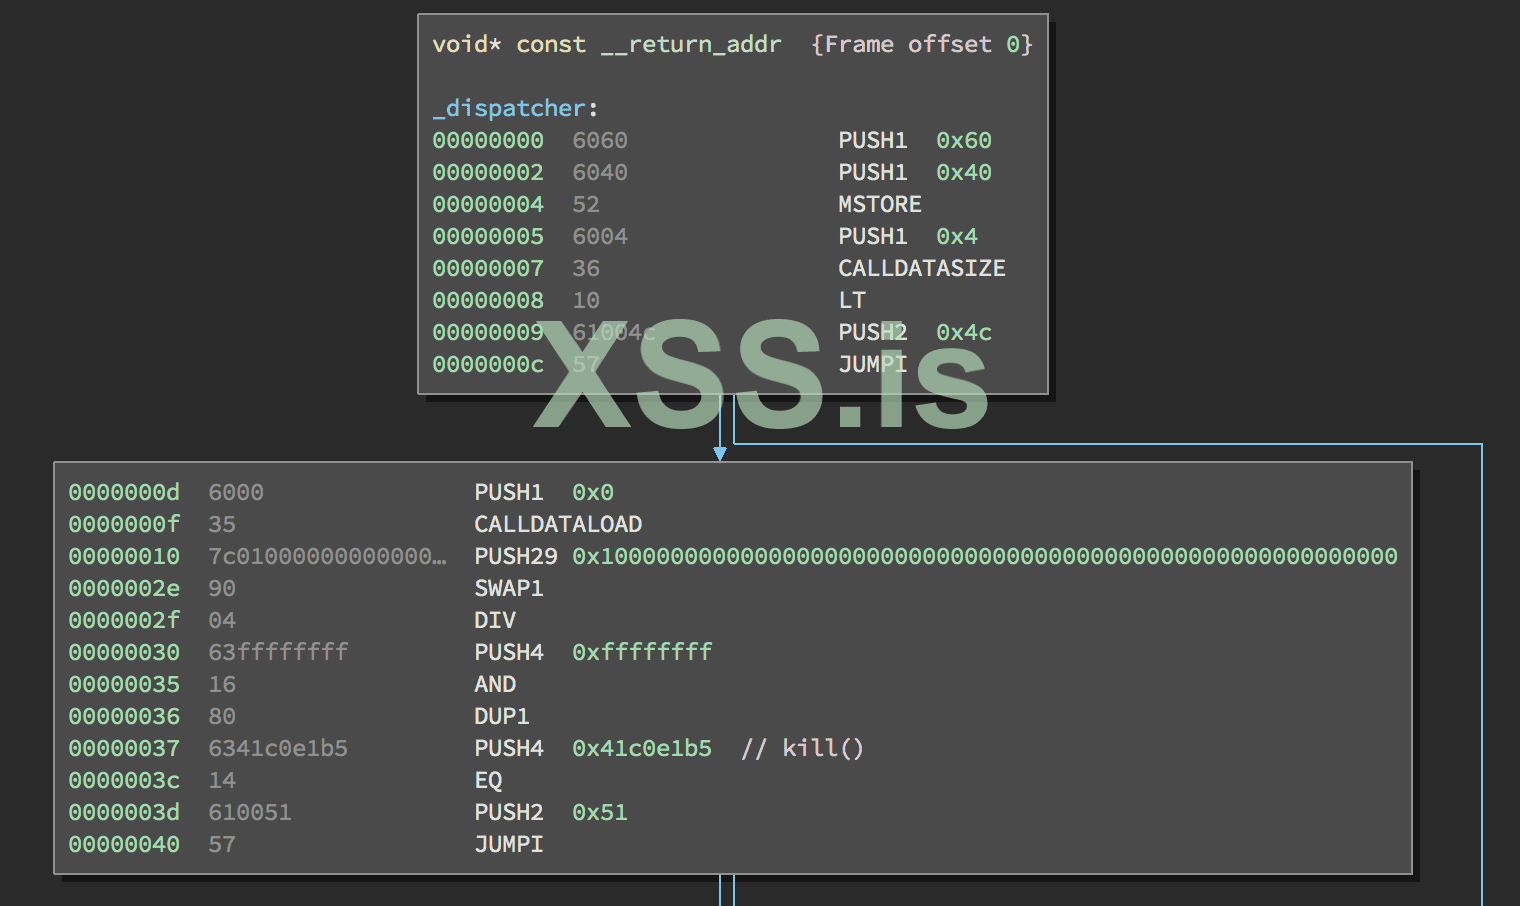Select the SWAP1 instruction
Viewport: 1520px width, 906px height.
point(509,588)
